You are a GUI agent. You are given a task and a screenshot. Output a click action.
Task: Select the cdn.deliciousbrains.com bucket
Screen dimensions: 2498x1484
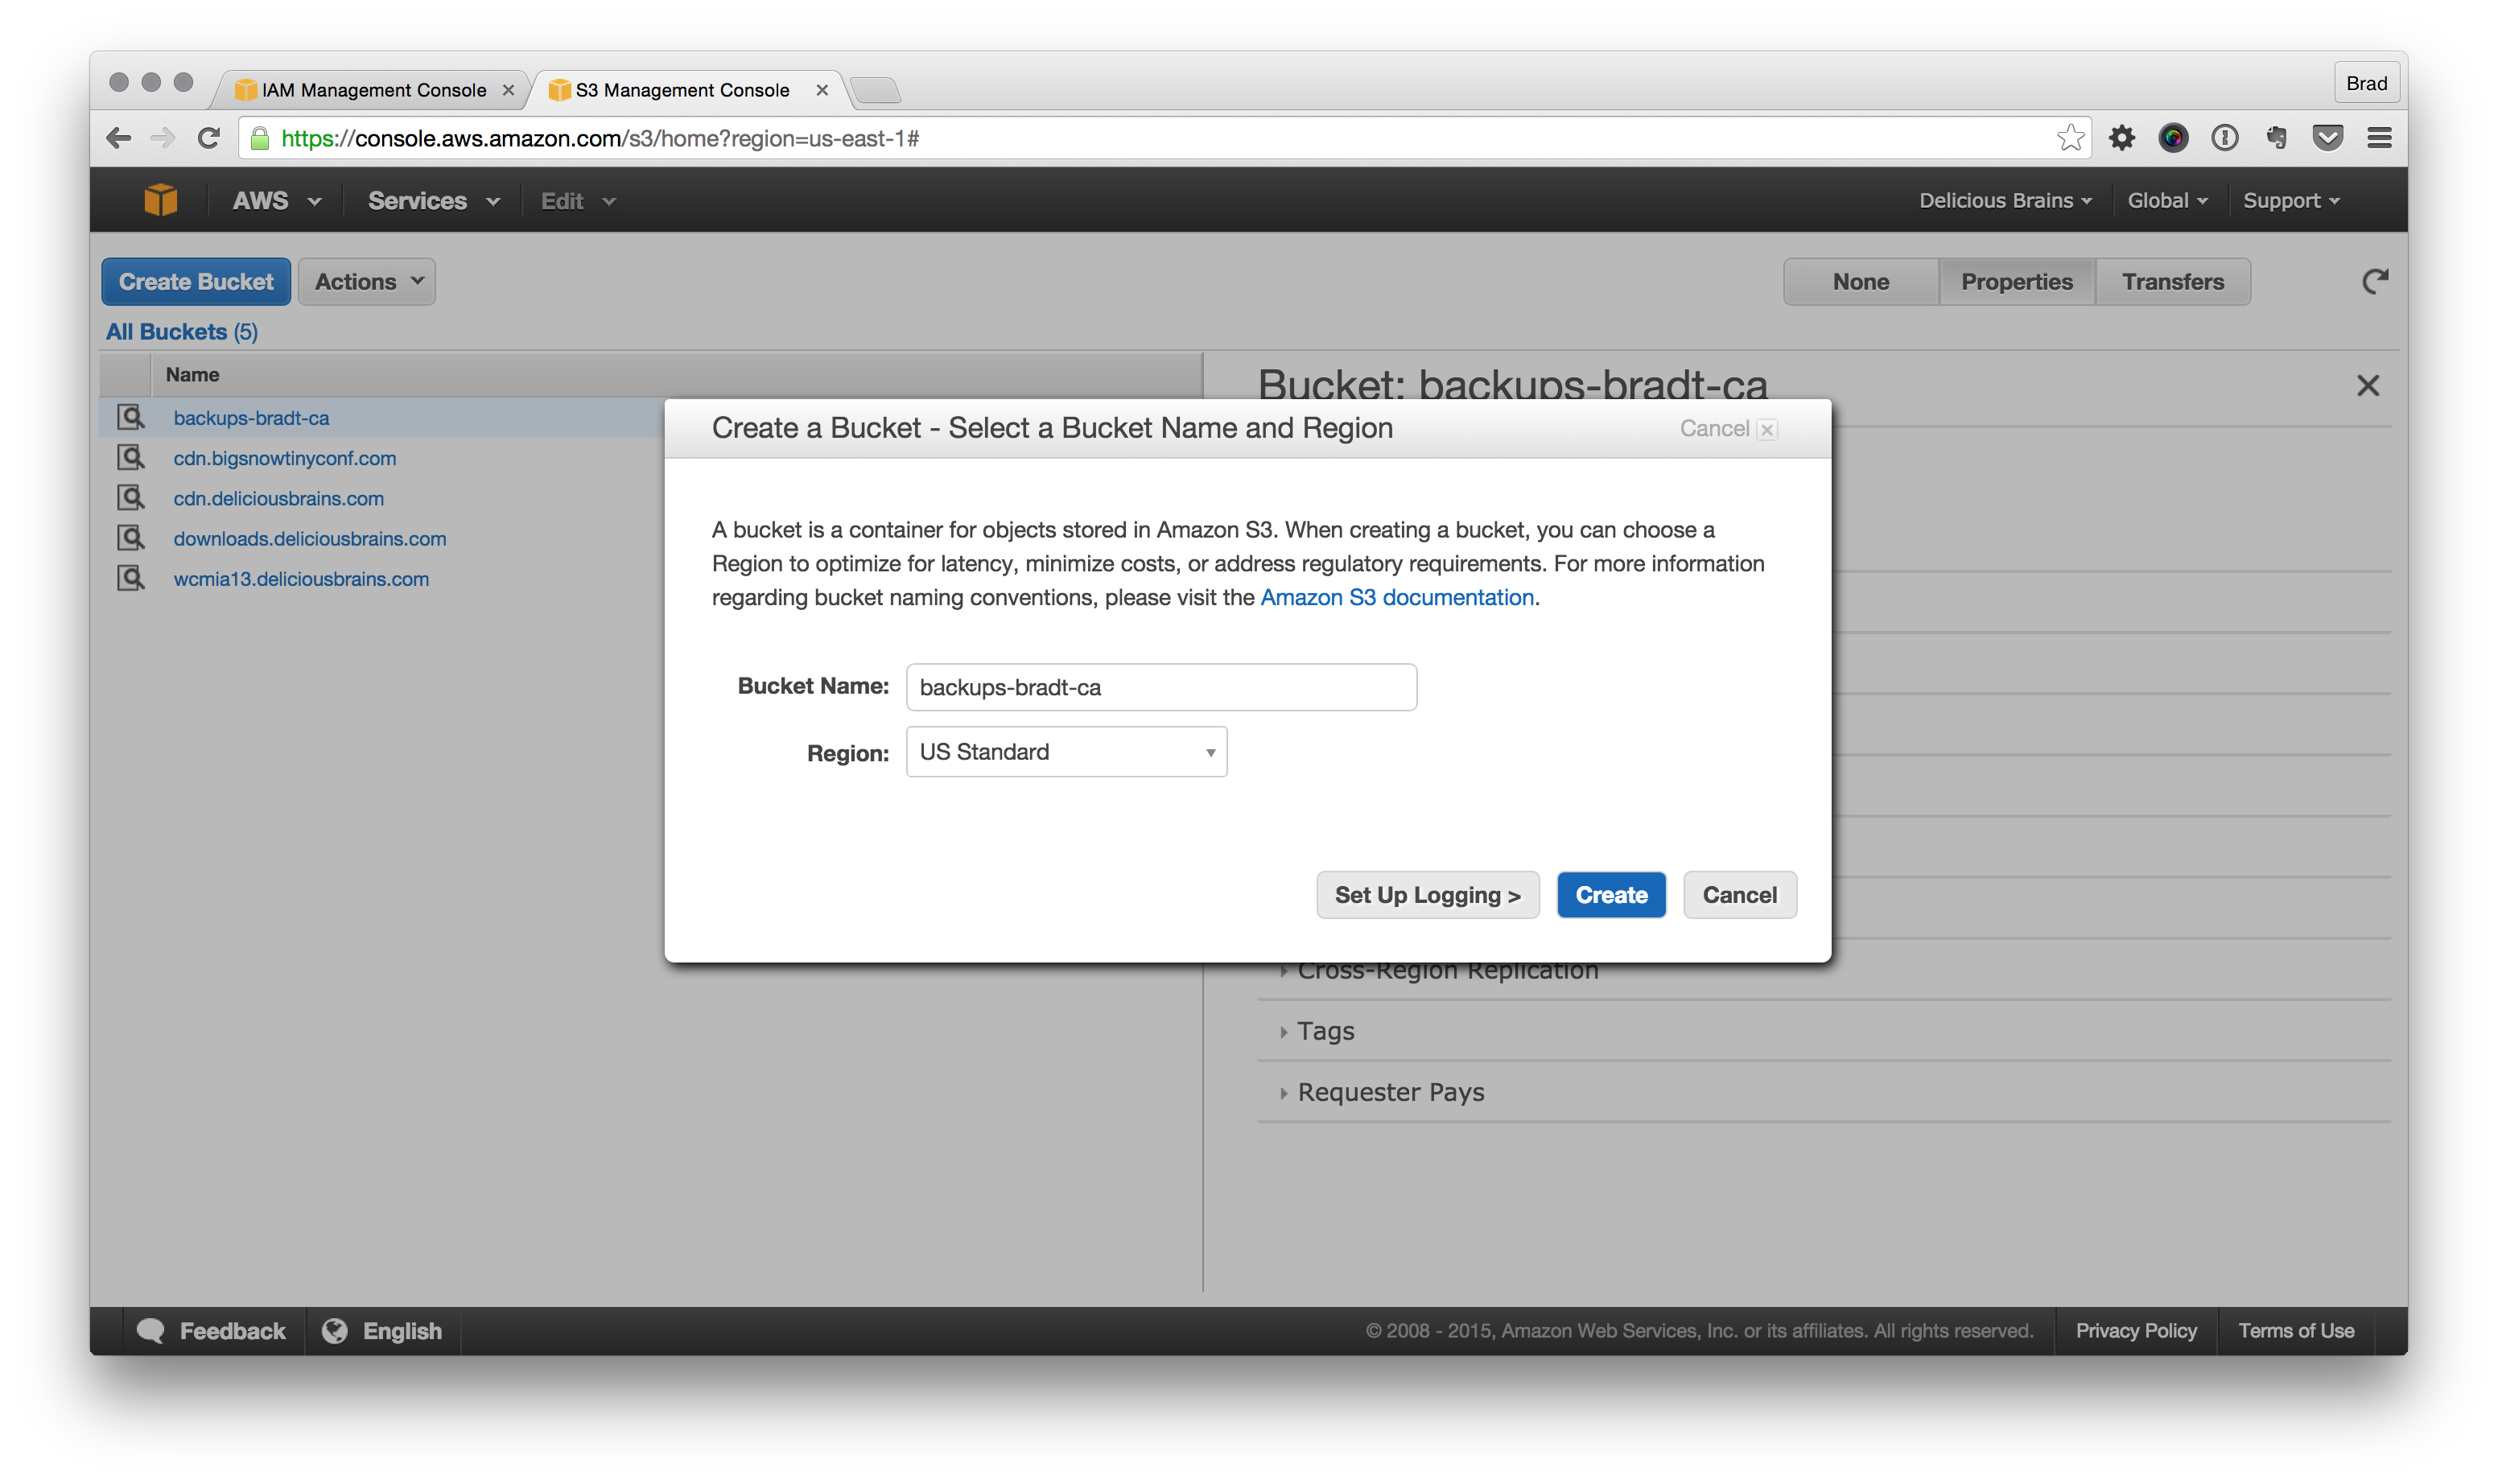coord(278,498)
